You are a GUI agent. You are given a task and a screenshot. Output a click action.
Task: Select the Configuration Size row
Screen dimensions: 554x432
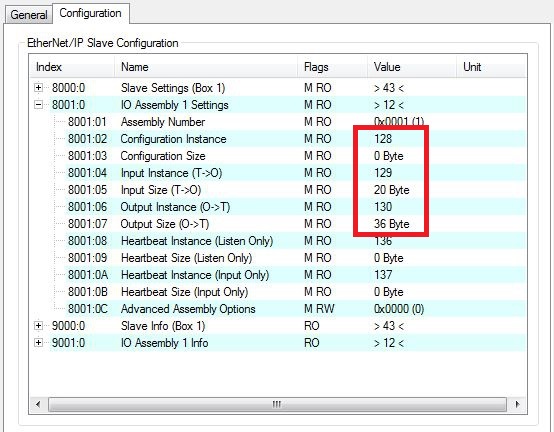tap(278, 156)
